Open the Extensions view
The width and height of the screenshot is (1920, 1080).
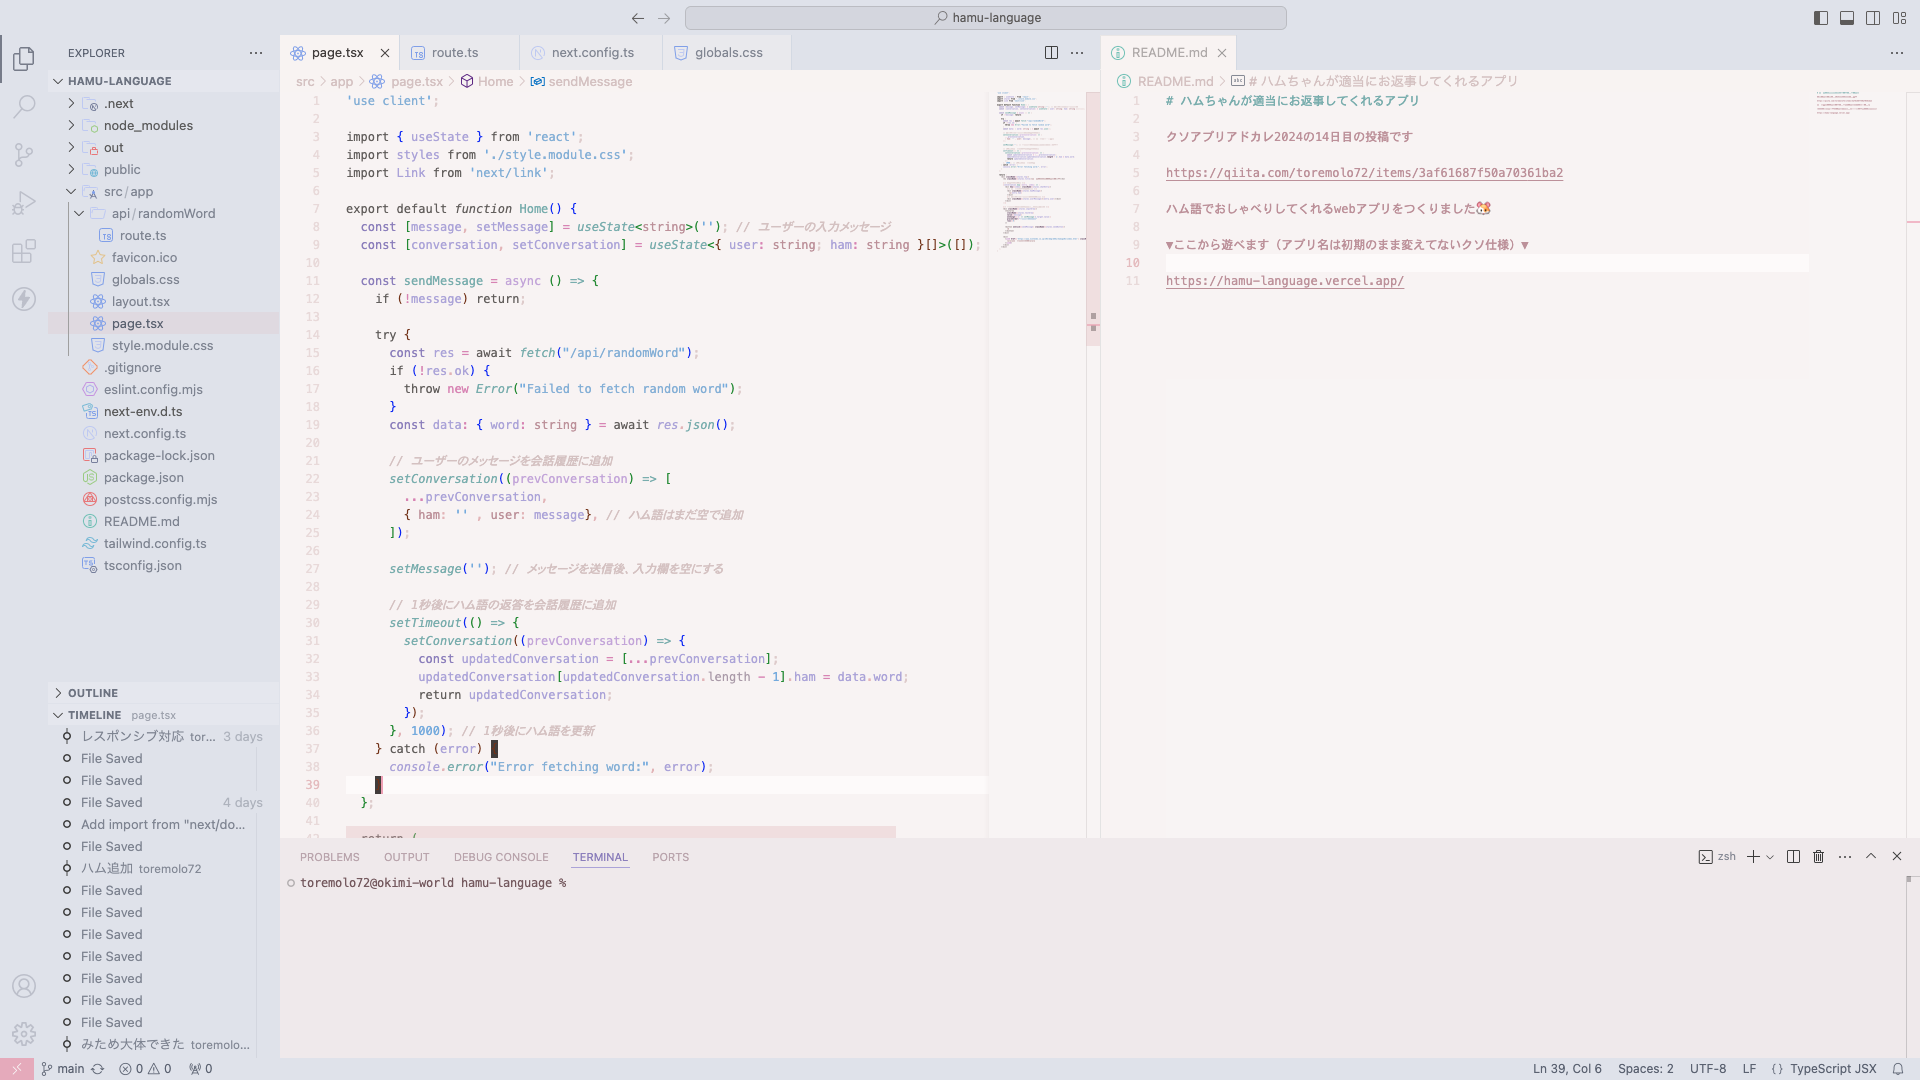tap(24, 251)
